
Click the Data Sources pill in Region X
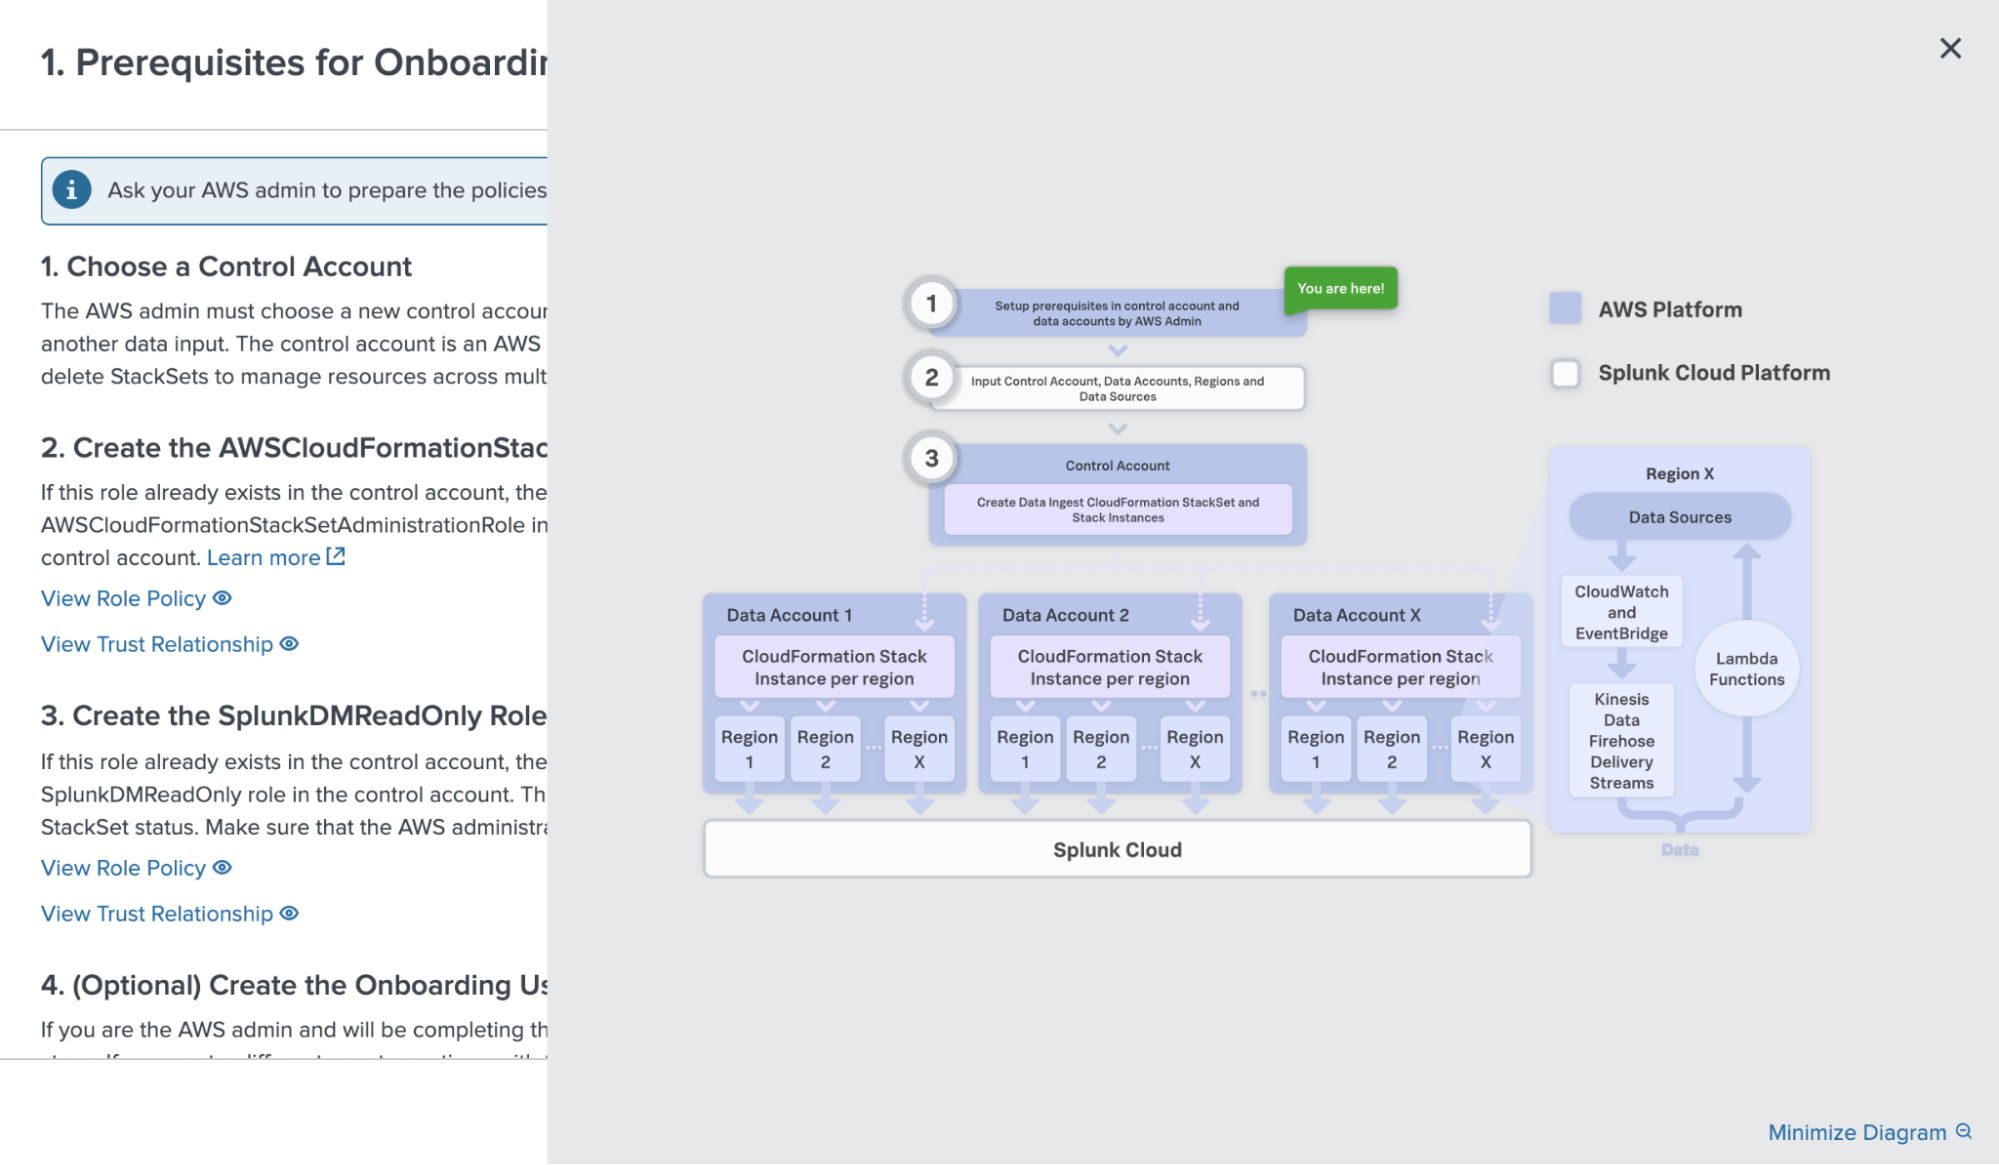click(x=1679, y=517)
